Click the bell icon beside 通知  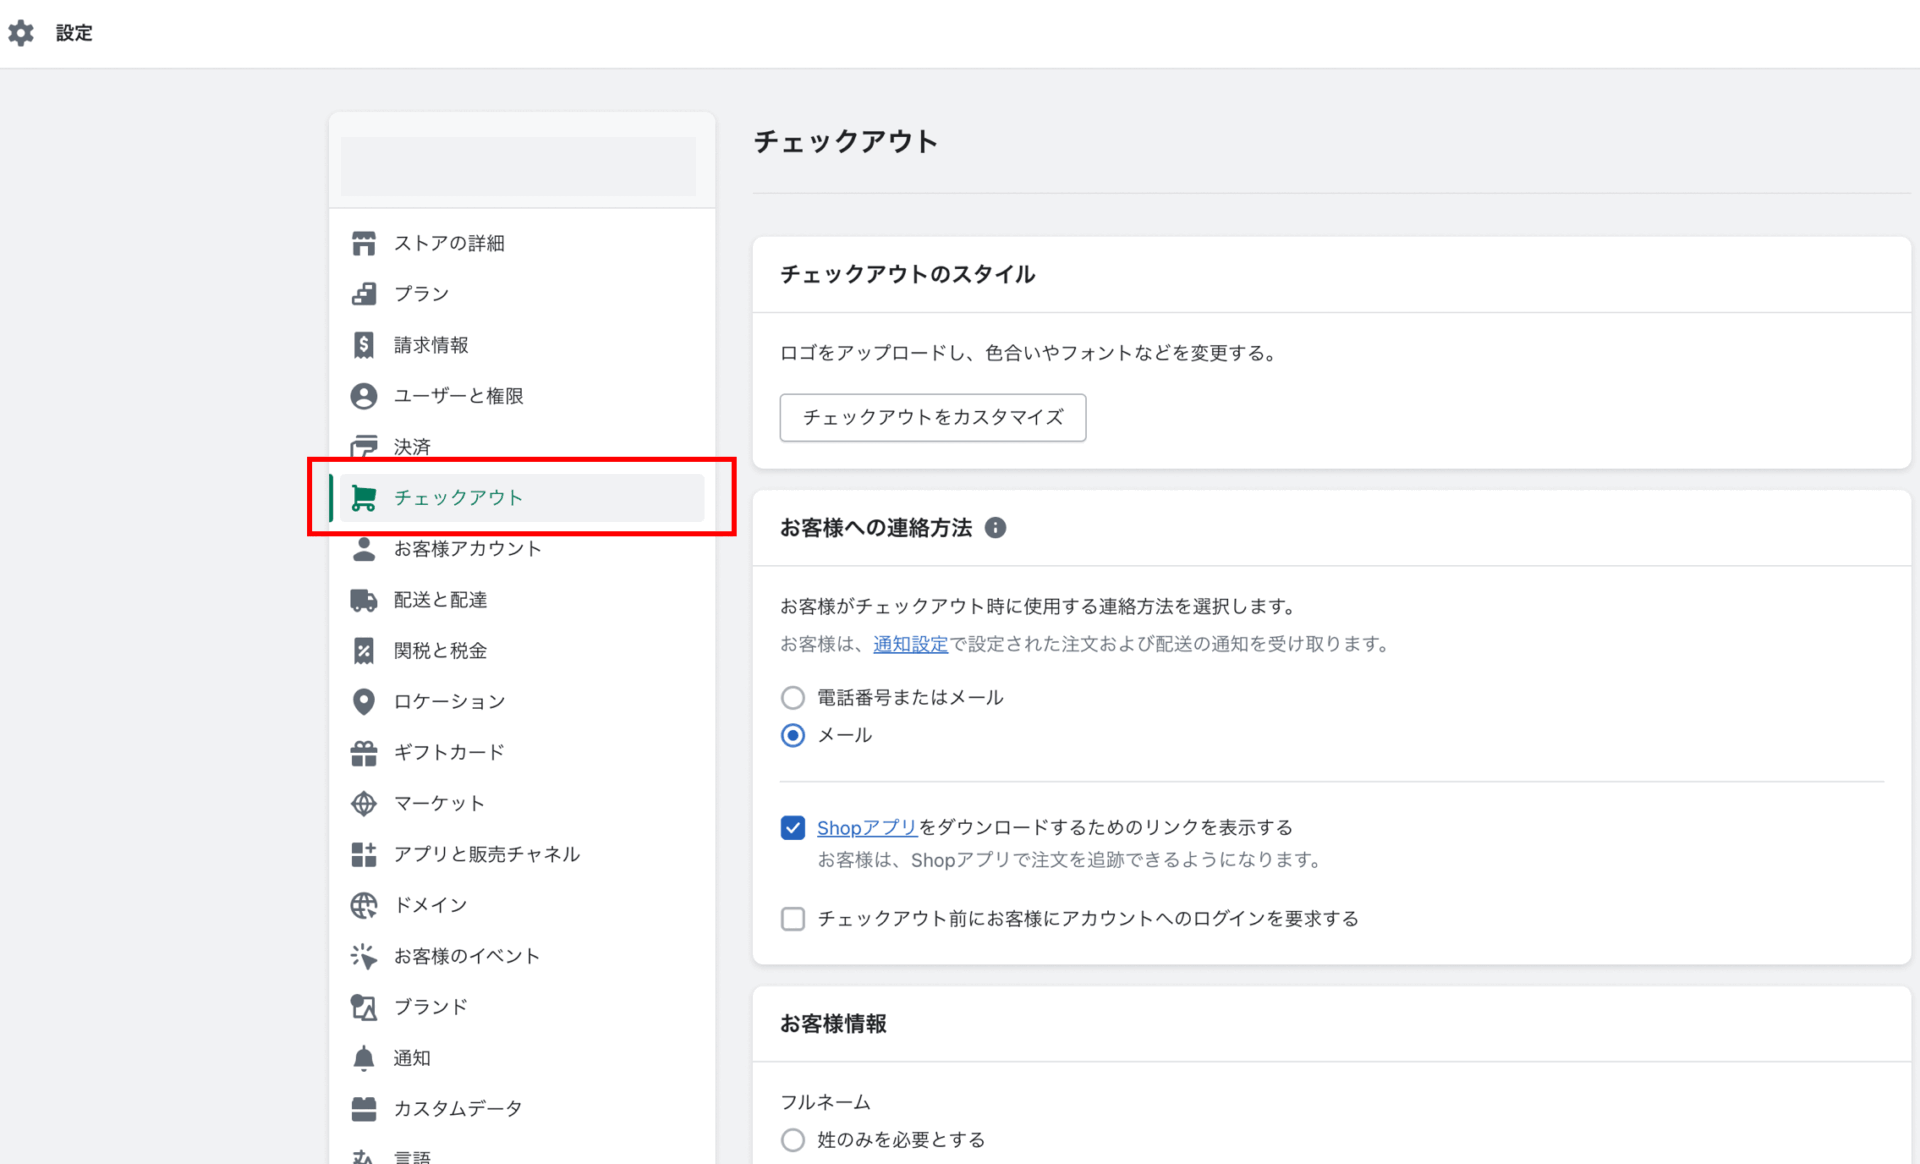[x=364, y=1058]
